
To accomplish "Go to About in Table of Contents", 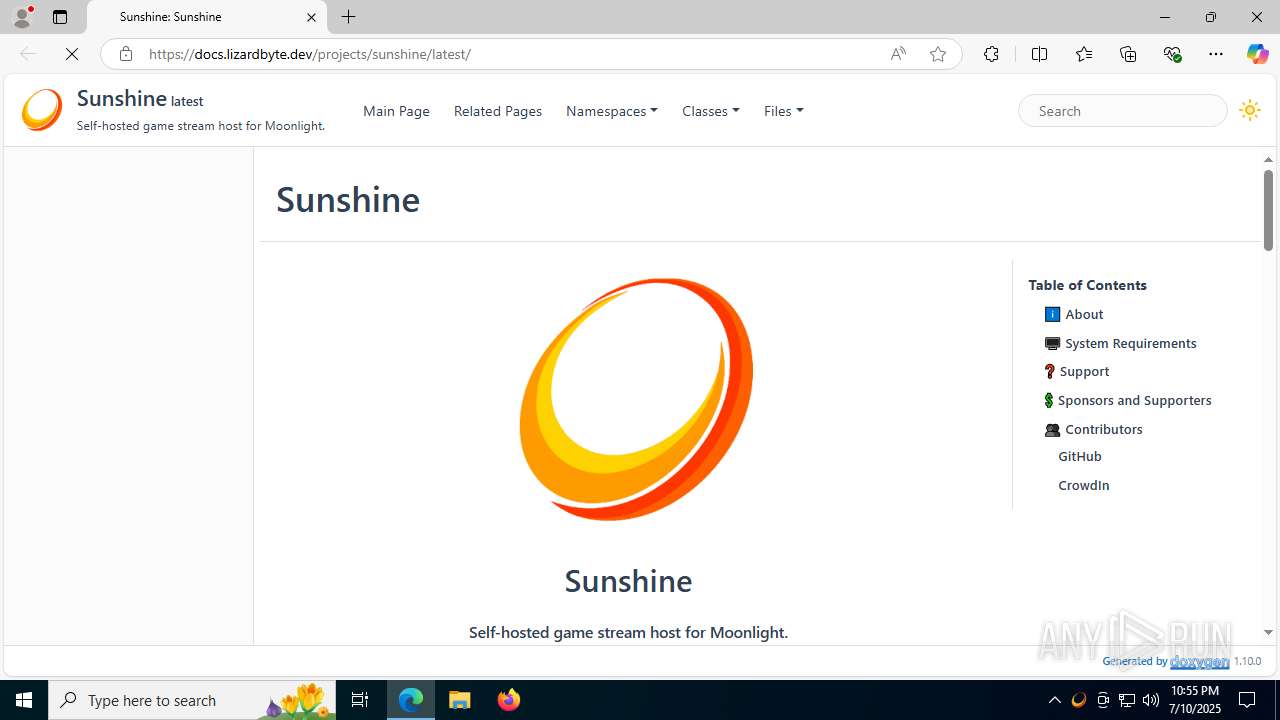I will click(1084, 314).
